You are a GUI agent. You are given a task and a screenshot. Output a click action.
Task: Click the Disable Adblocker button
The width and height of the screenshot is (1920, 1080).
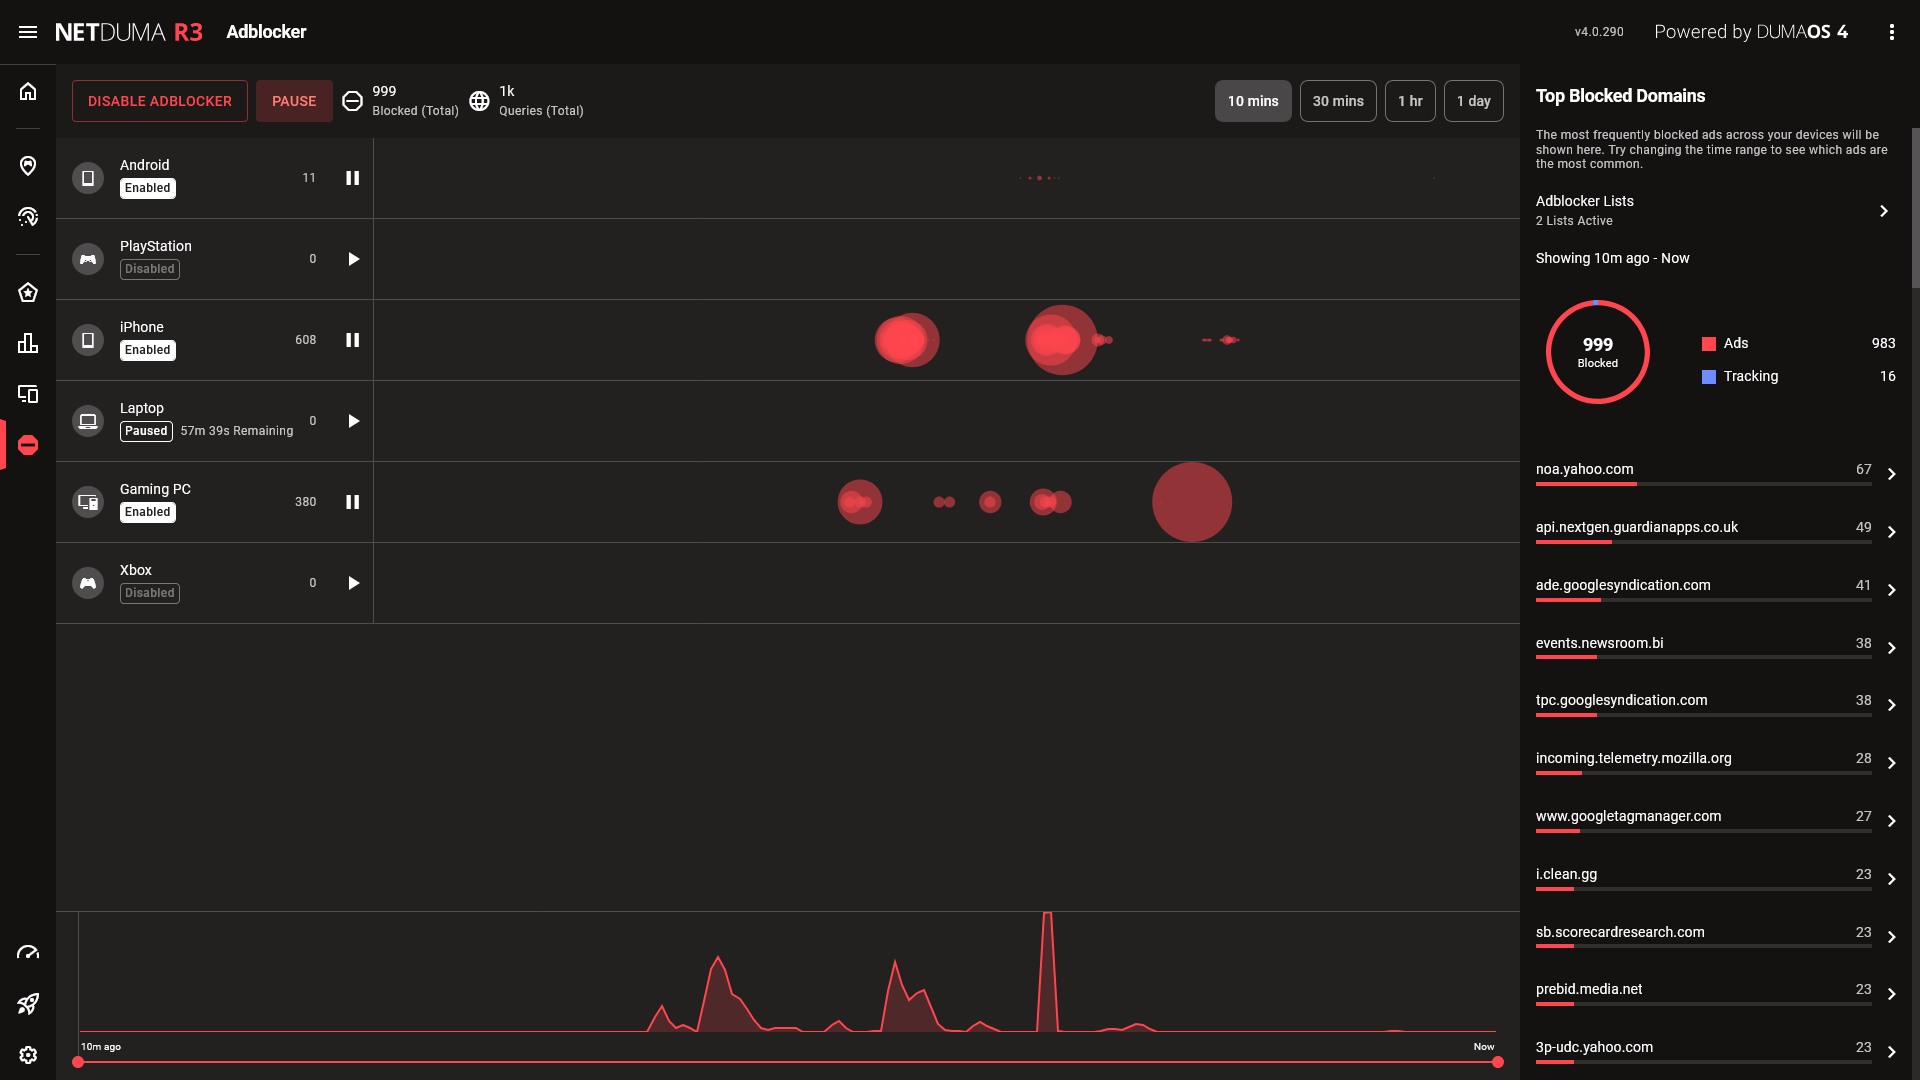(160, 101)
